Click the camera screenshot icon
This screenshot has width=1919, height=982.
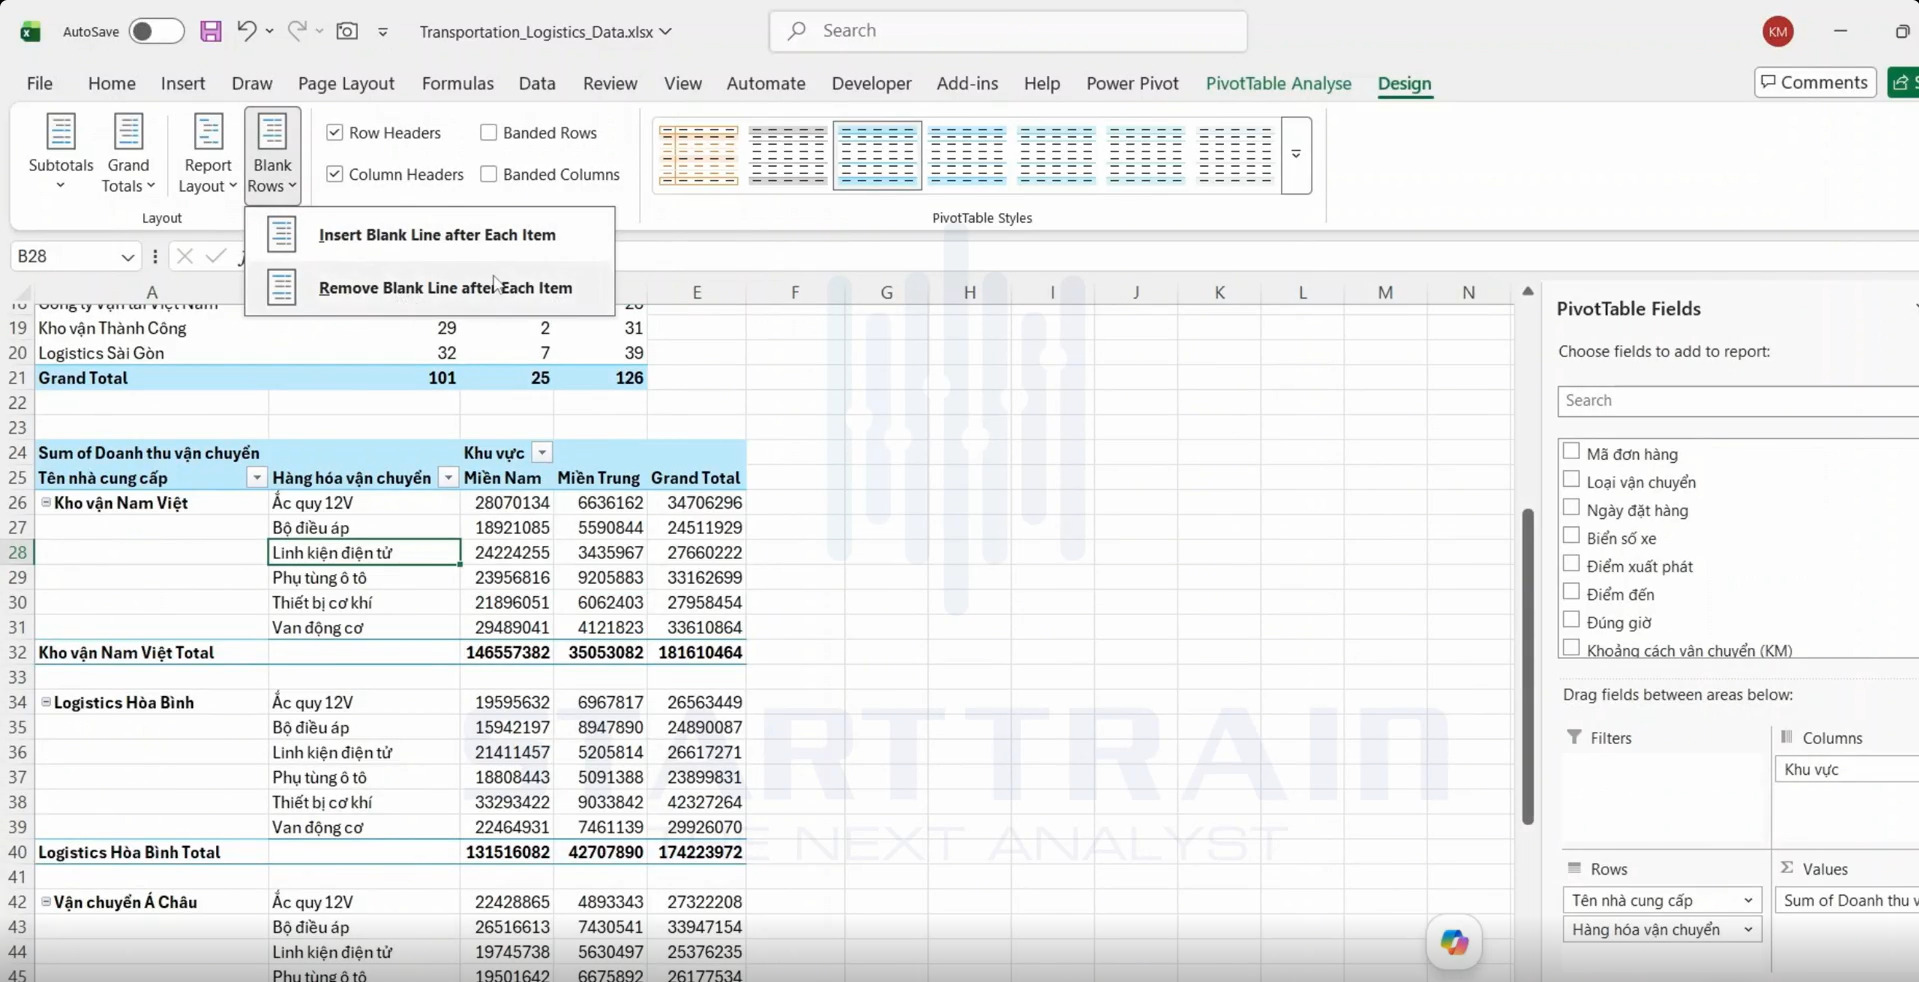click(347, 31)
